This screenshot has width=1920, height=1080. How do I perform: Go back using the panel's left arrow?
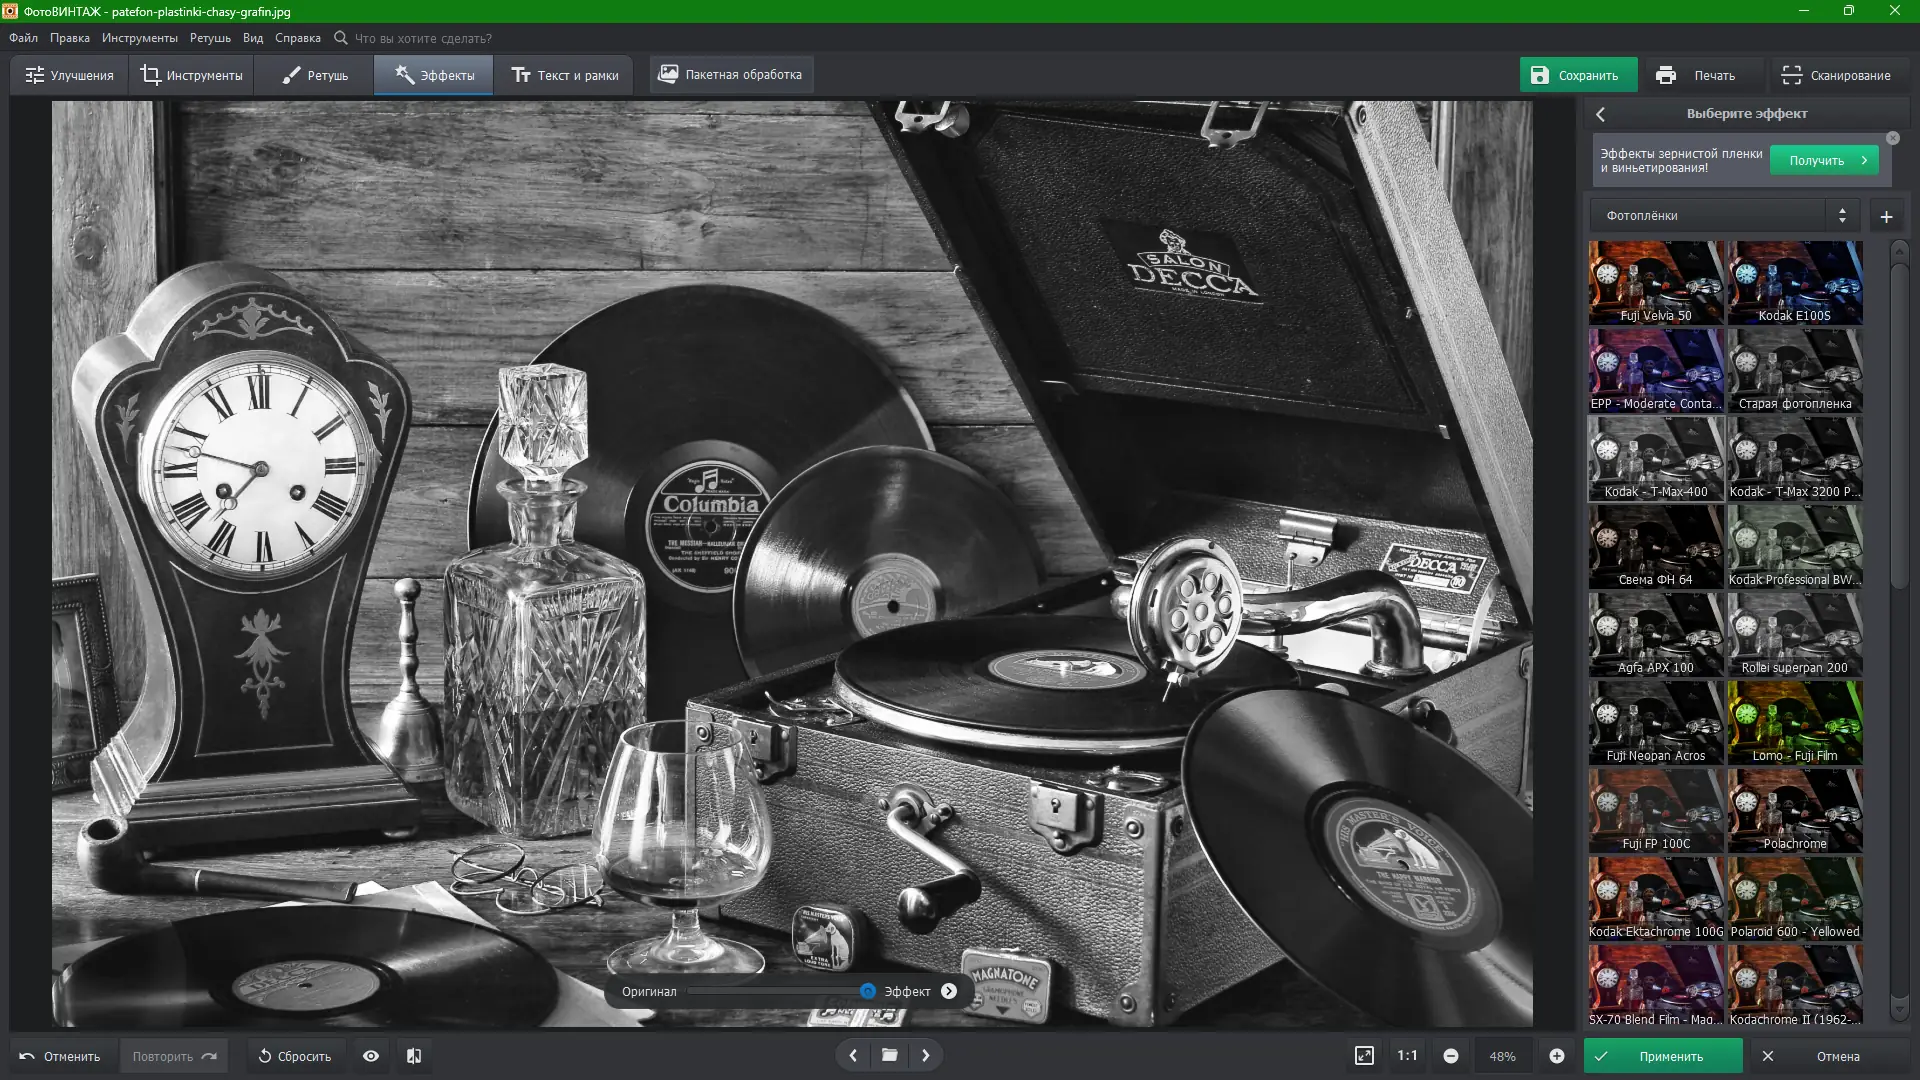[1601, 114]
